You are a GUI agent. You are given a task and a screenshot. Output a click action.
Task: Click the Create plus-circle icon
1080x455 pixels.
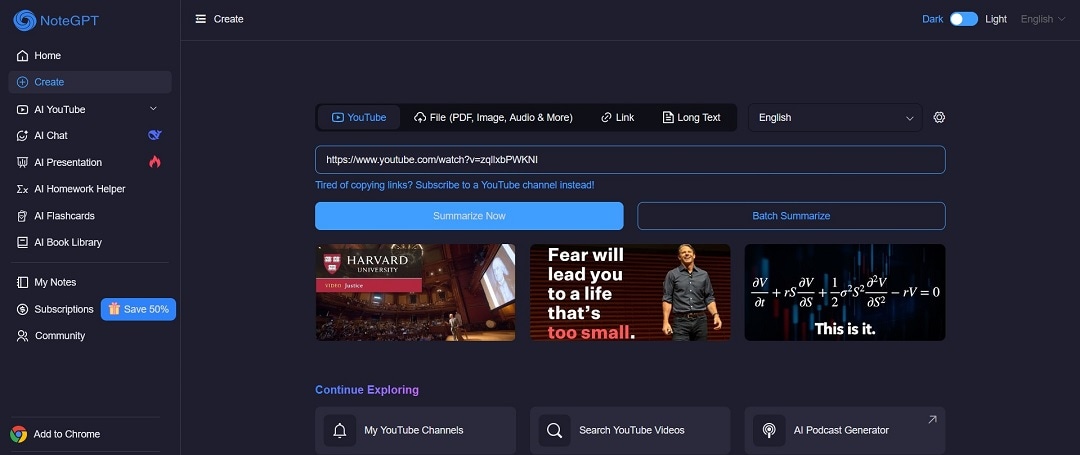pos(22,82)
